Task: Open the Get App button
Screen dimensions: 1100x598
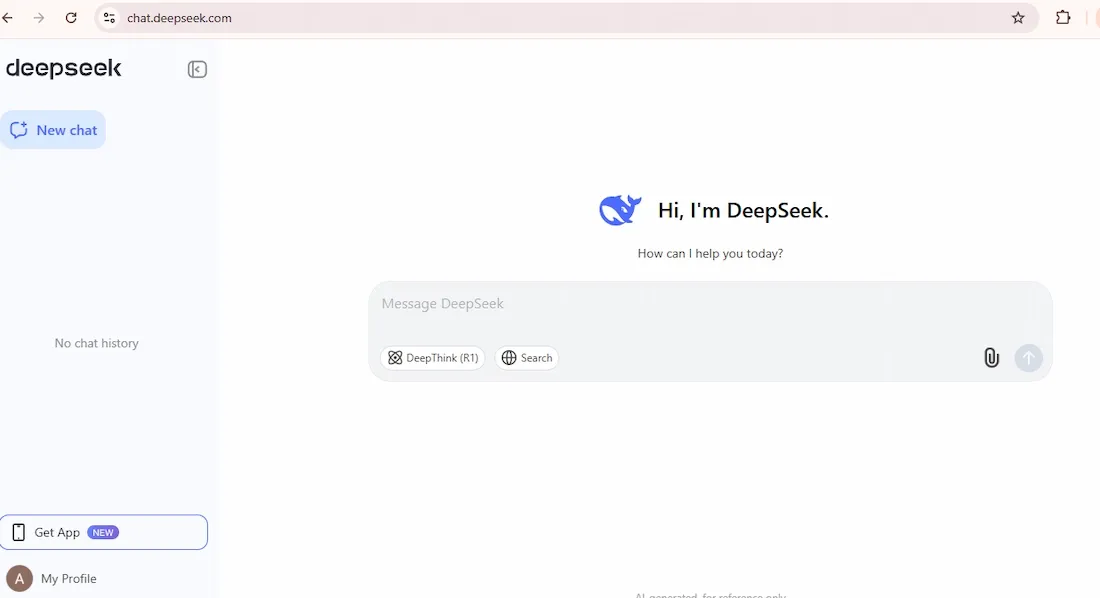Action: pyautogui.click(x=104, y=532)
